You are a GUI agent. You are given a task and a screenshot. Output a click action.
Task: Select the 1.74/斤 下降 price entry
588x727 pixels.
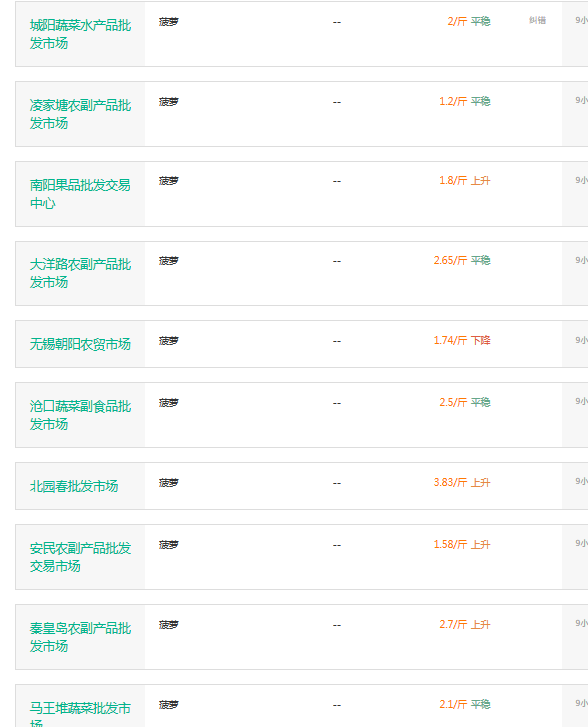tap(462, 340)
